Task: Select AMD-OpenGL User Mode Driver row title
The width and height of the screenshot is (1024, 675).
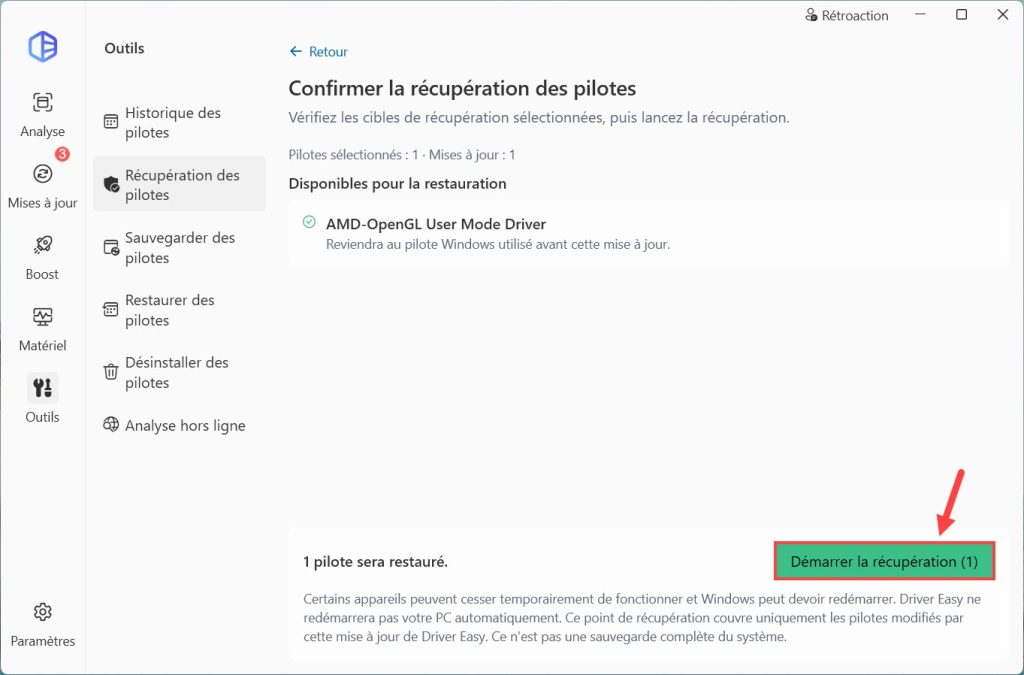Action: [436, 224]
